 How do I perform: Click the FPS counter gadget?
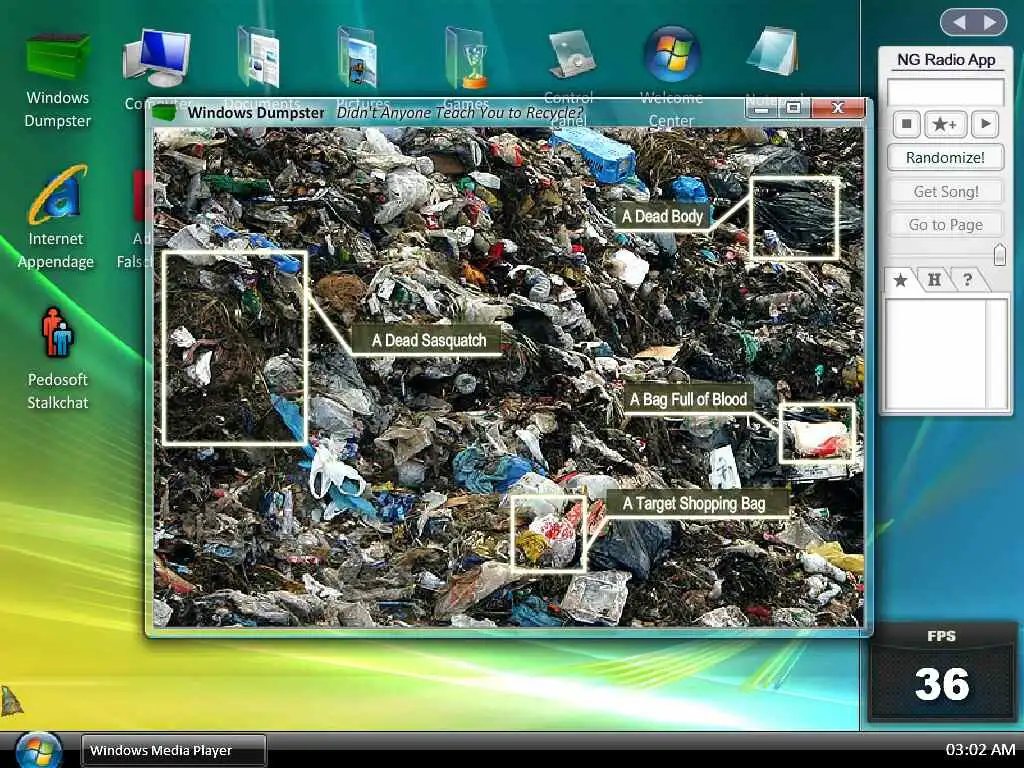pyautogui.click(x=942, y=673)
